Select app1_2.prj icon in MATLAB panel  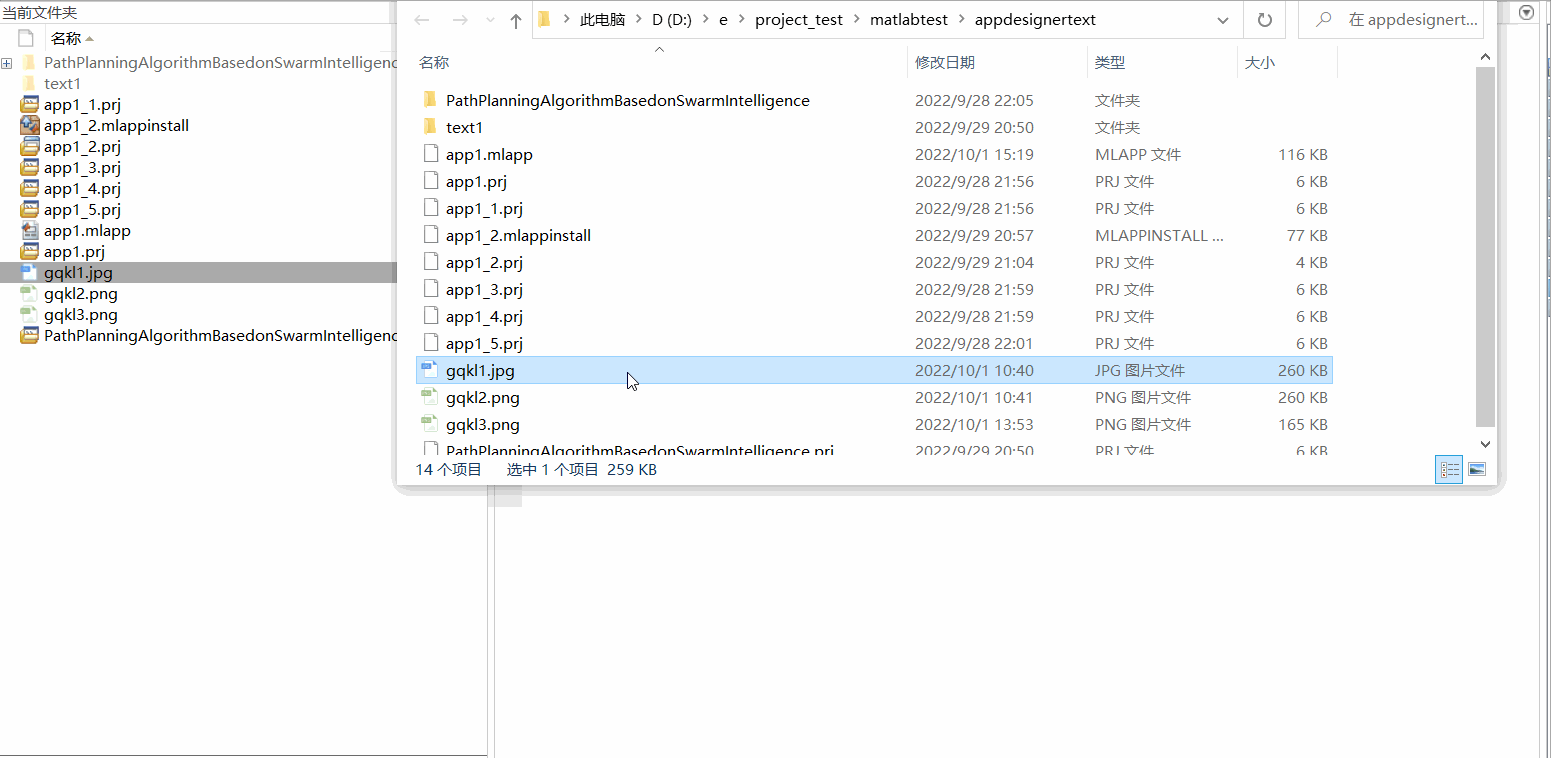(30, 147)
